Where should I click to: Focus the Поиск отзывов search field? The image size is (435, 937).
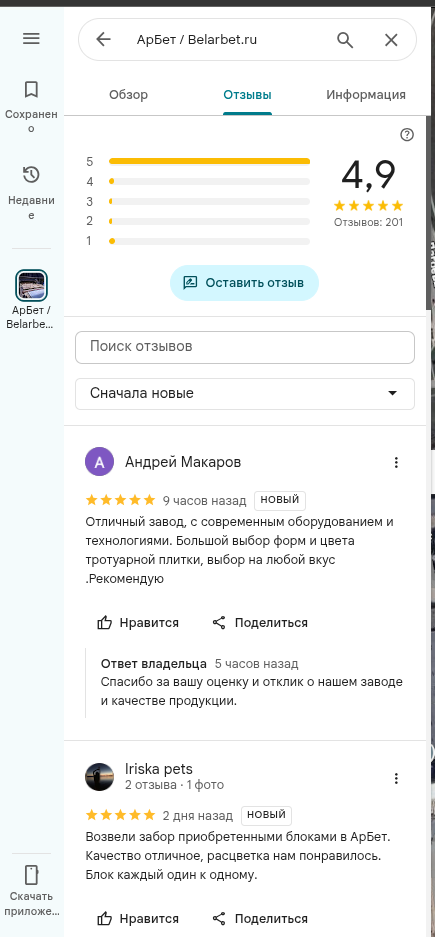click(245, 347)
